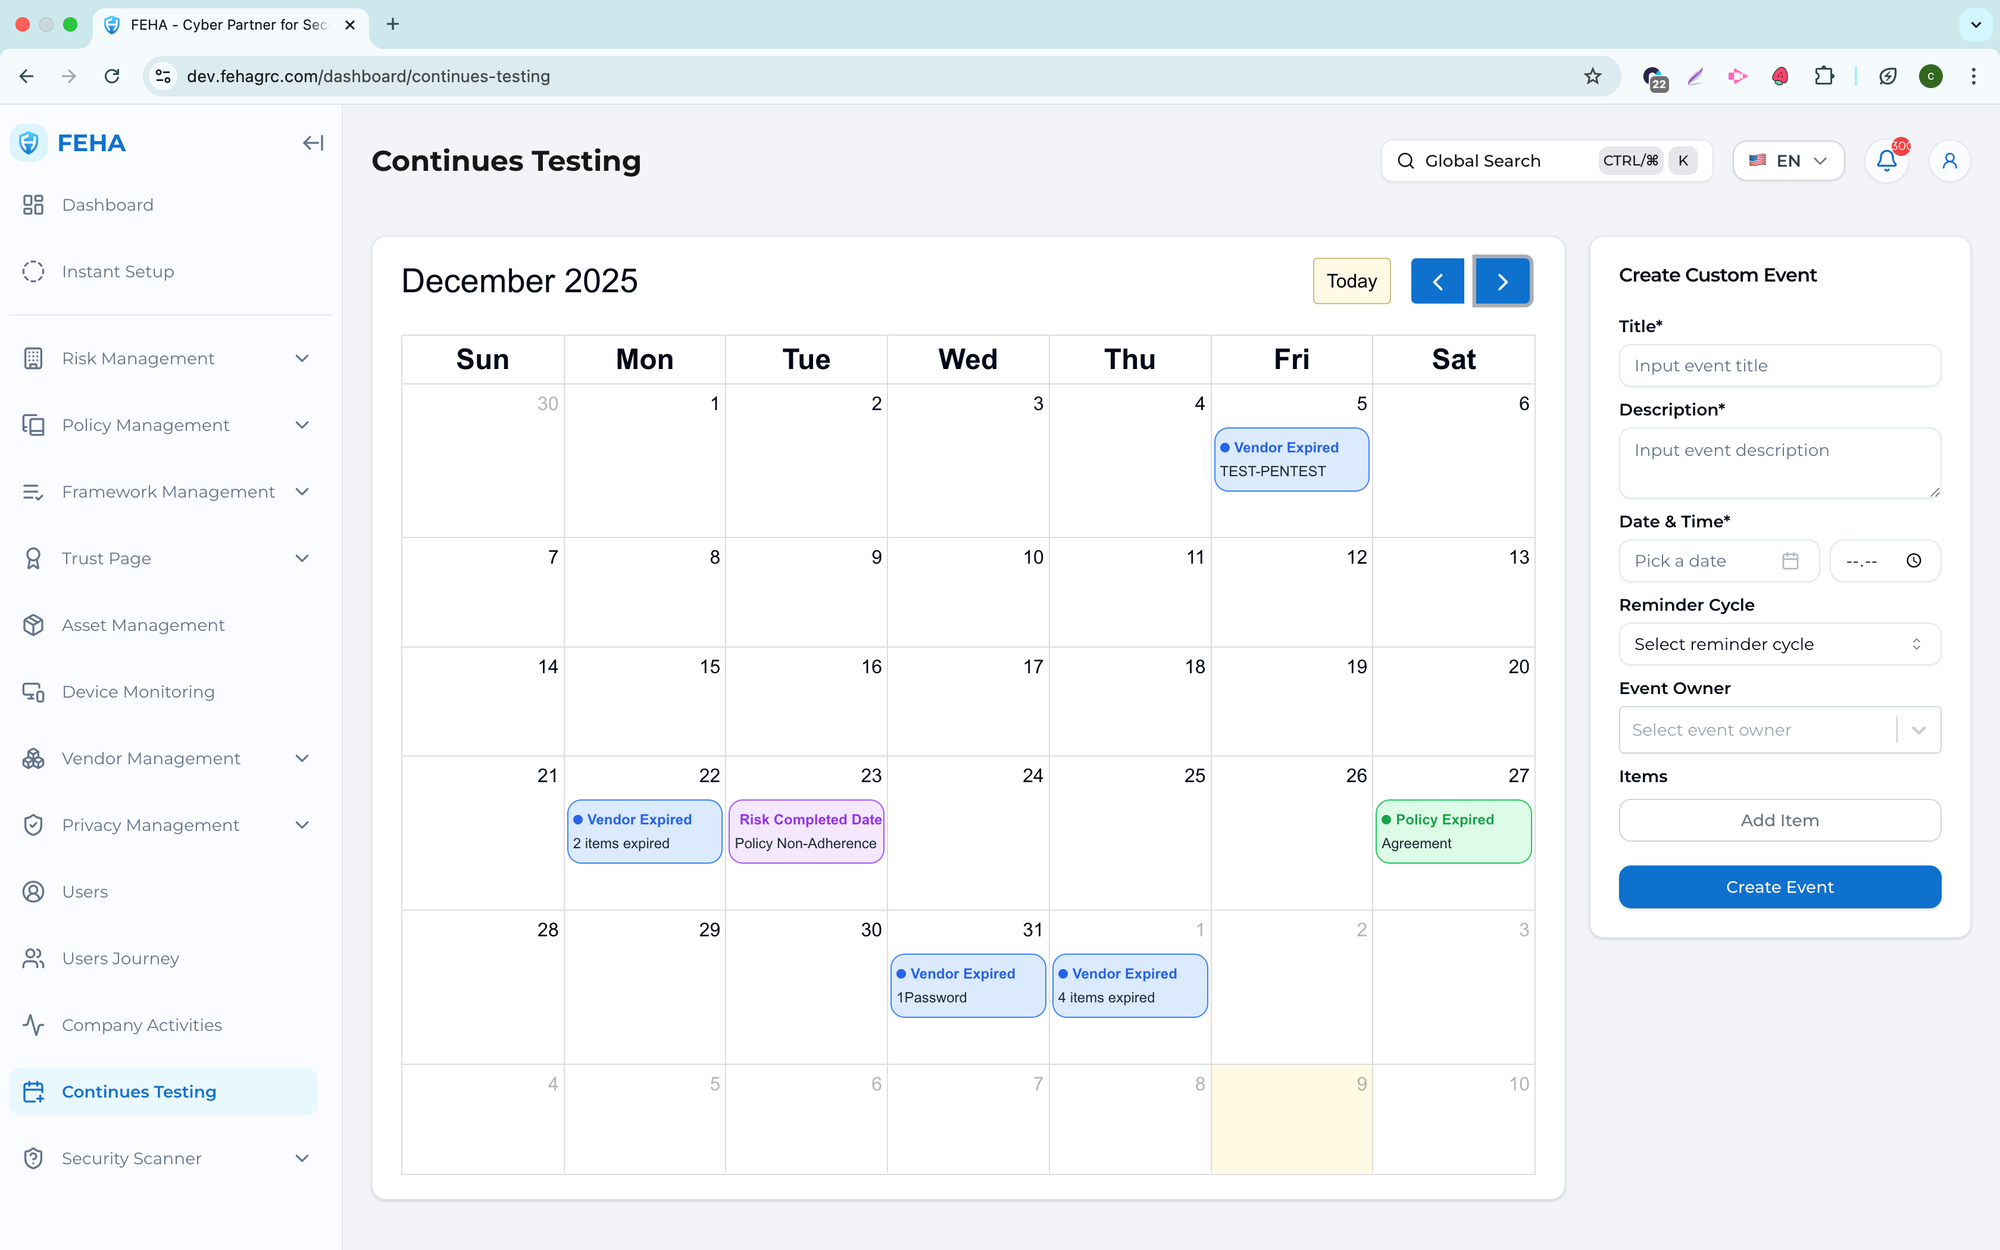The height and width of the screenshot is (1250, 2000).
Task: Bookmark this page with star icon
Action: (1592, 76)
